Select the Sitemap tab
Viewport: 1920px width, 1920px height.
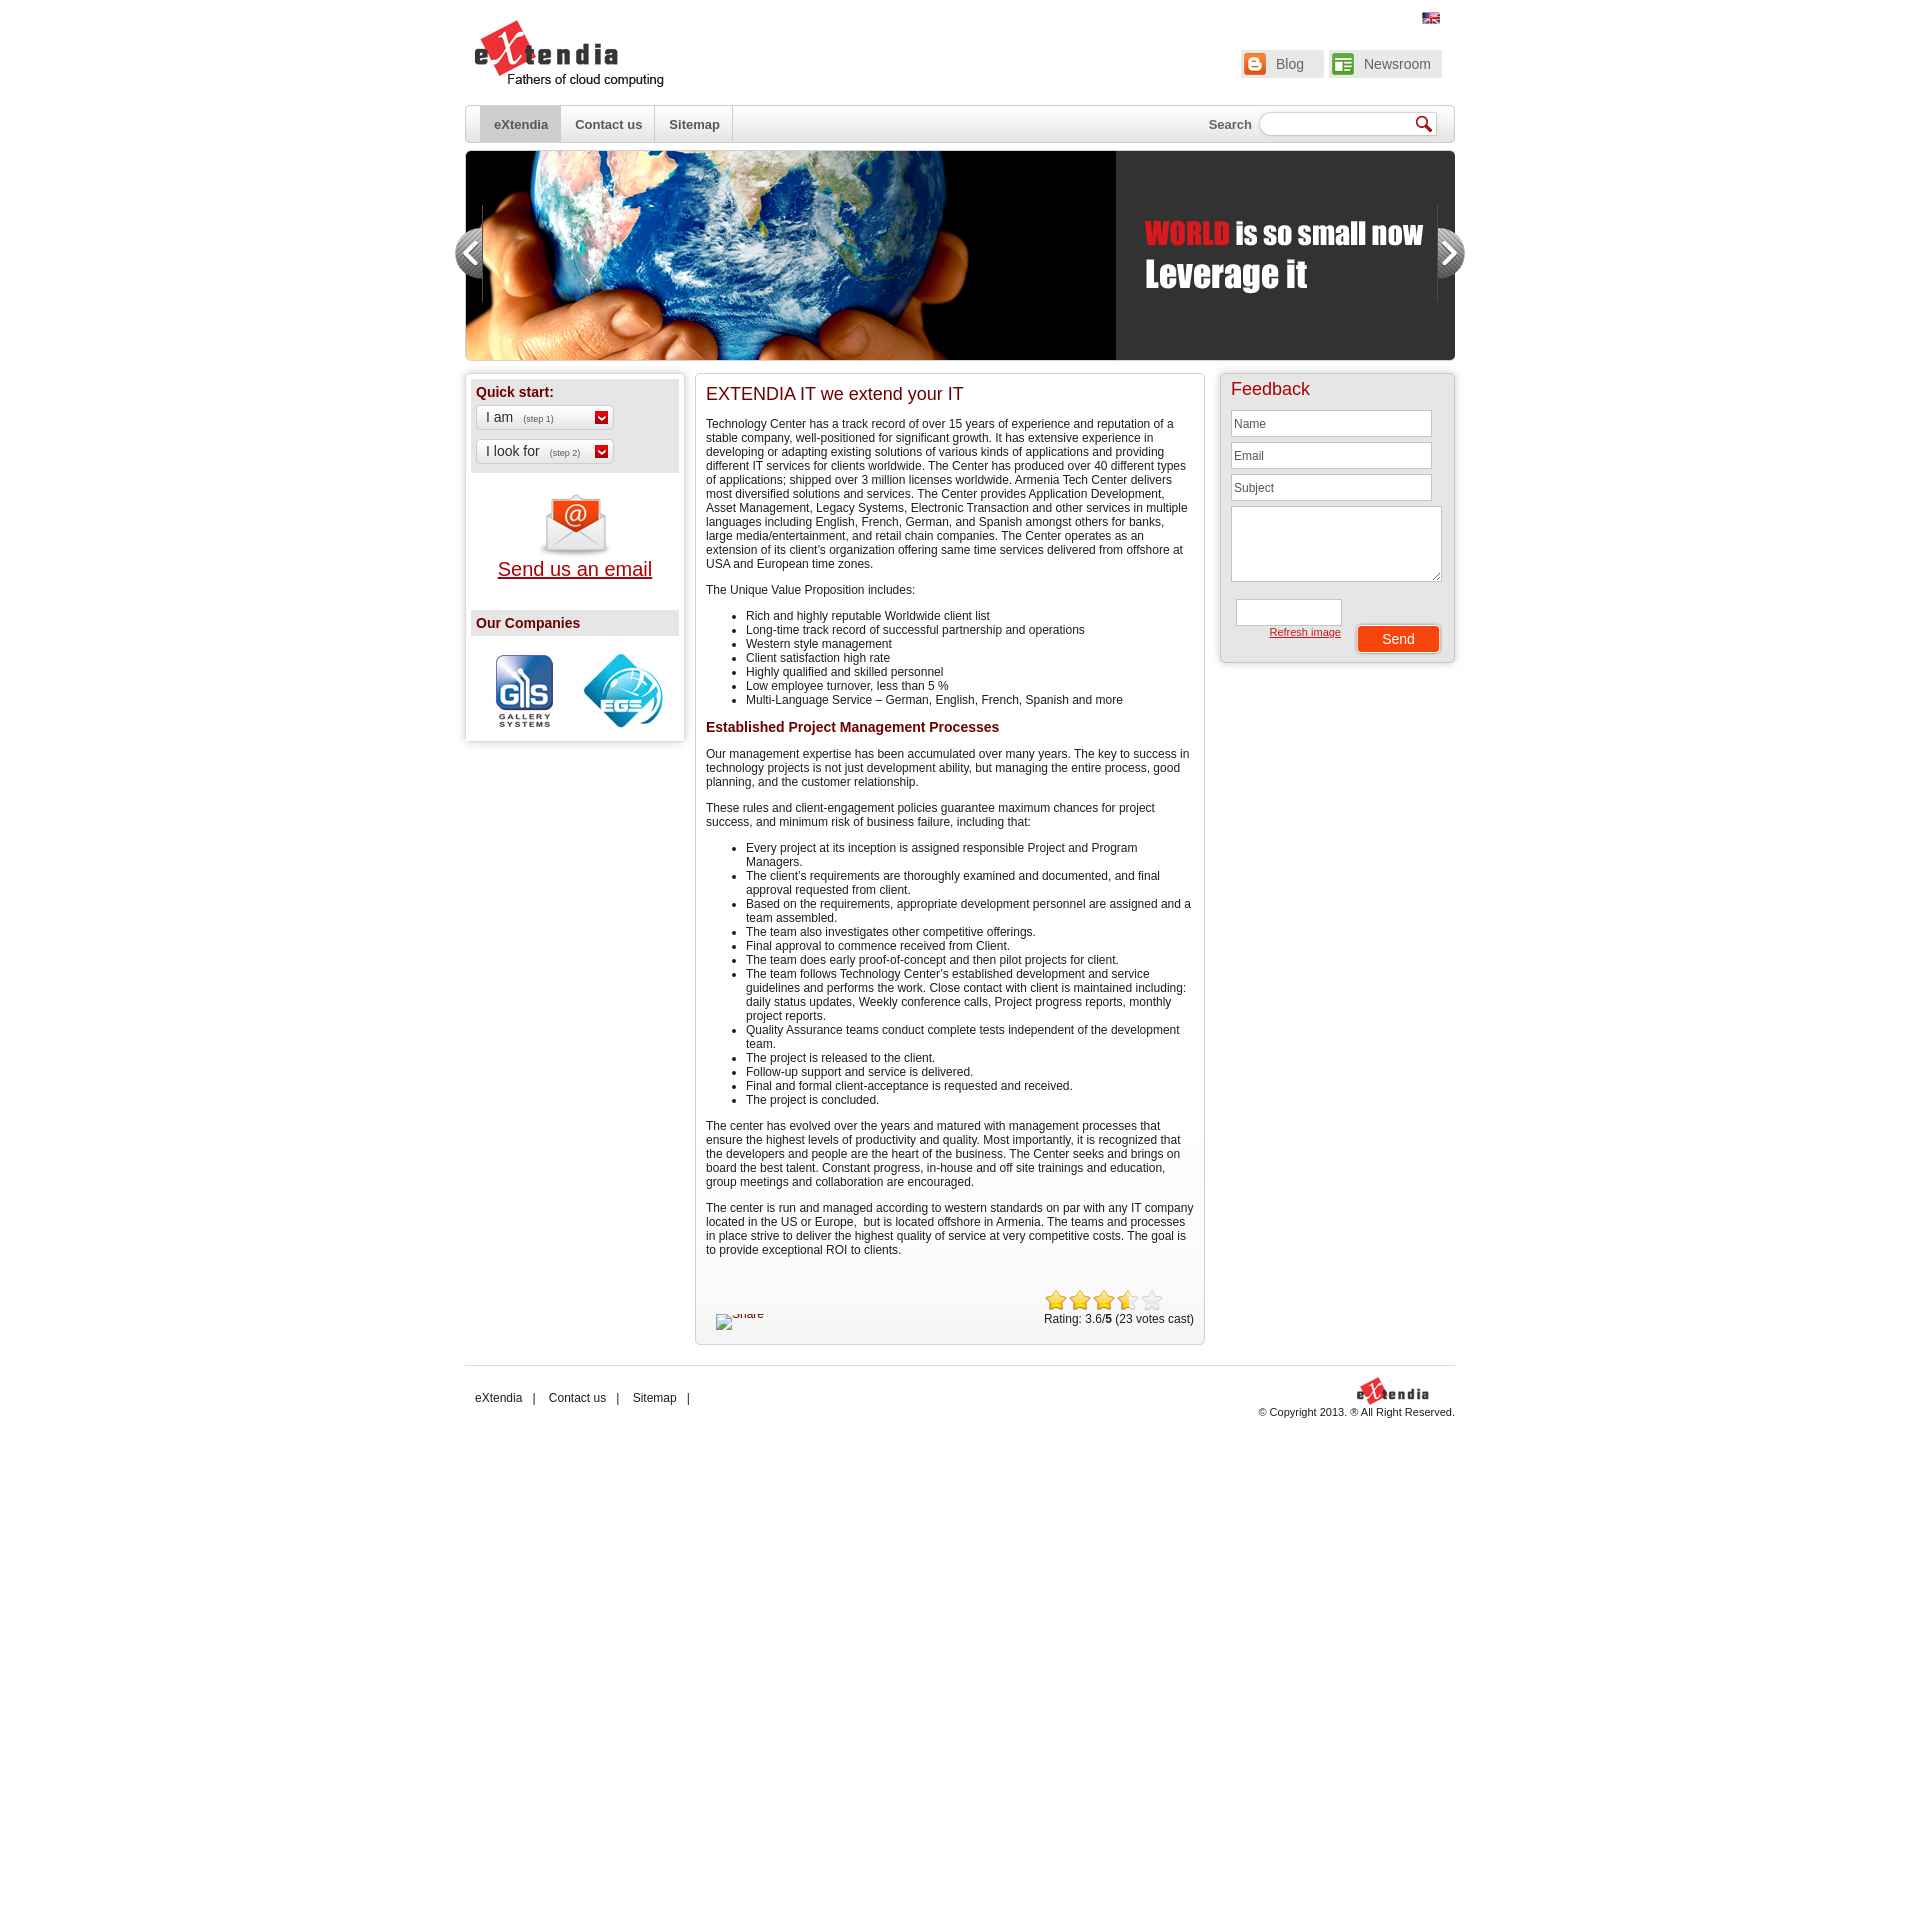click(x=693, y=123)
